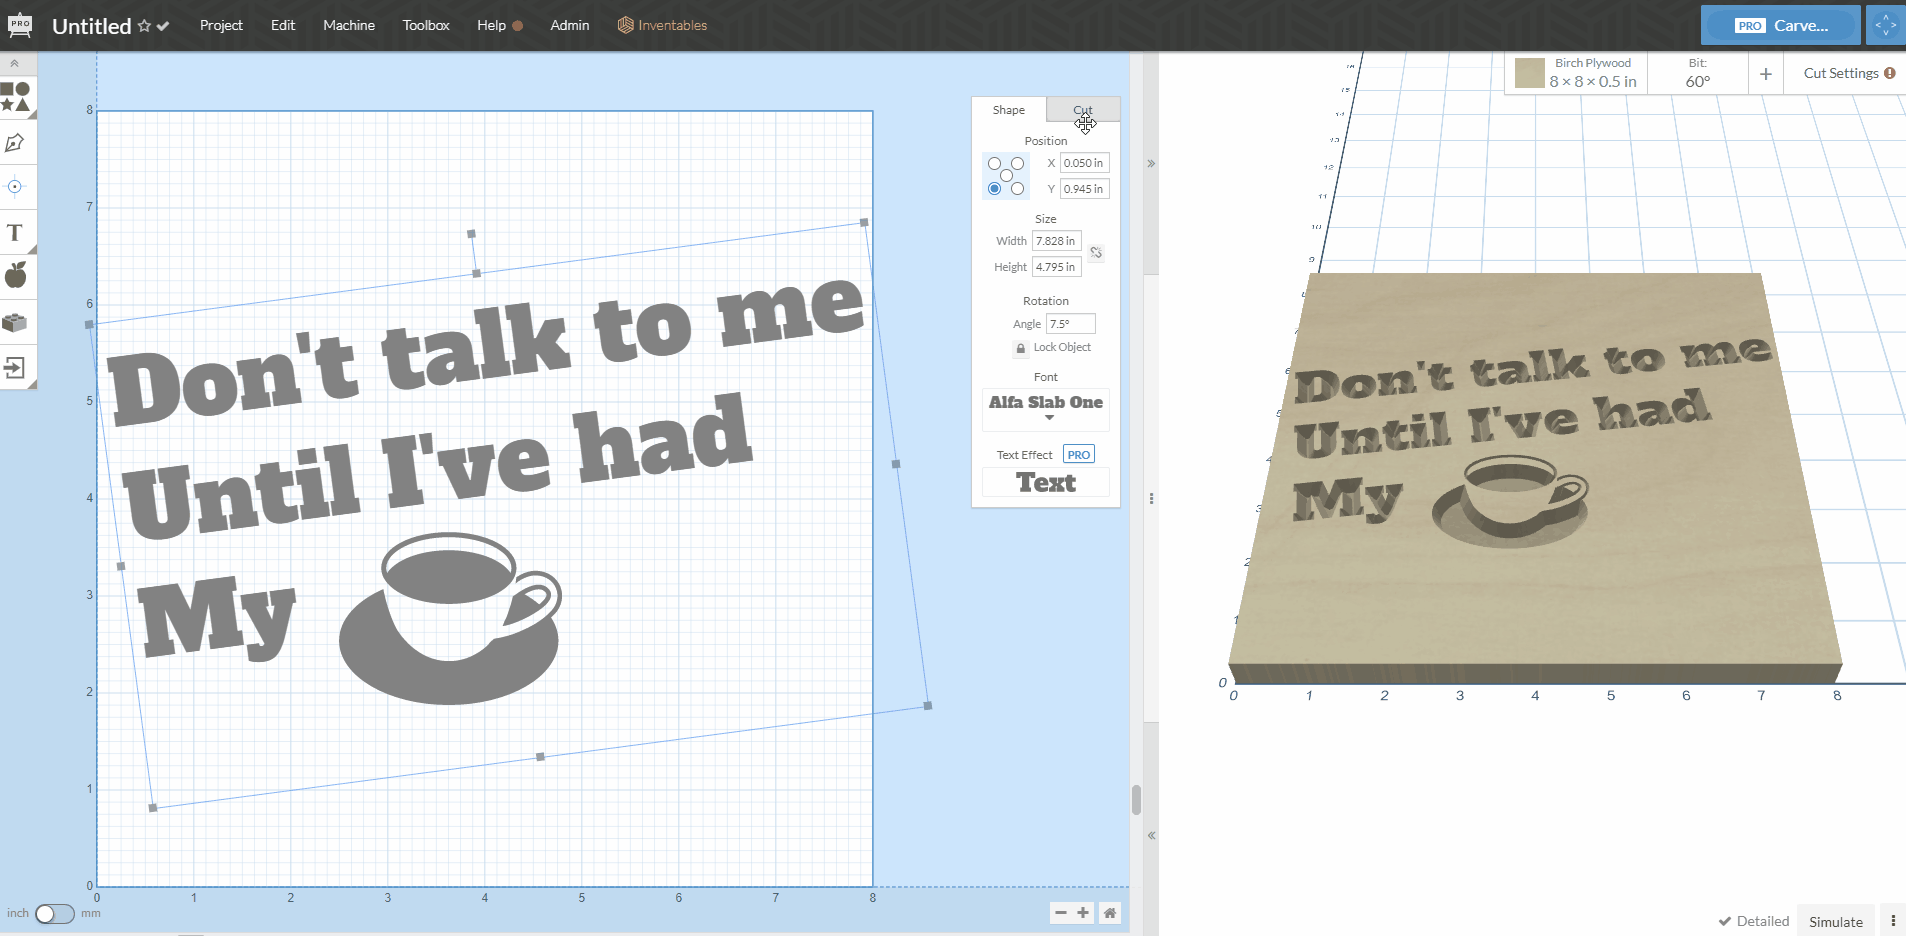The height and width of the screenshot is (936, 1906).
Task: Open the Apps (brick) tool
Action: point(15,322)
